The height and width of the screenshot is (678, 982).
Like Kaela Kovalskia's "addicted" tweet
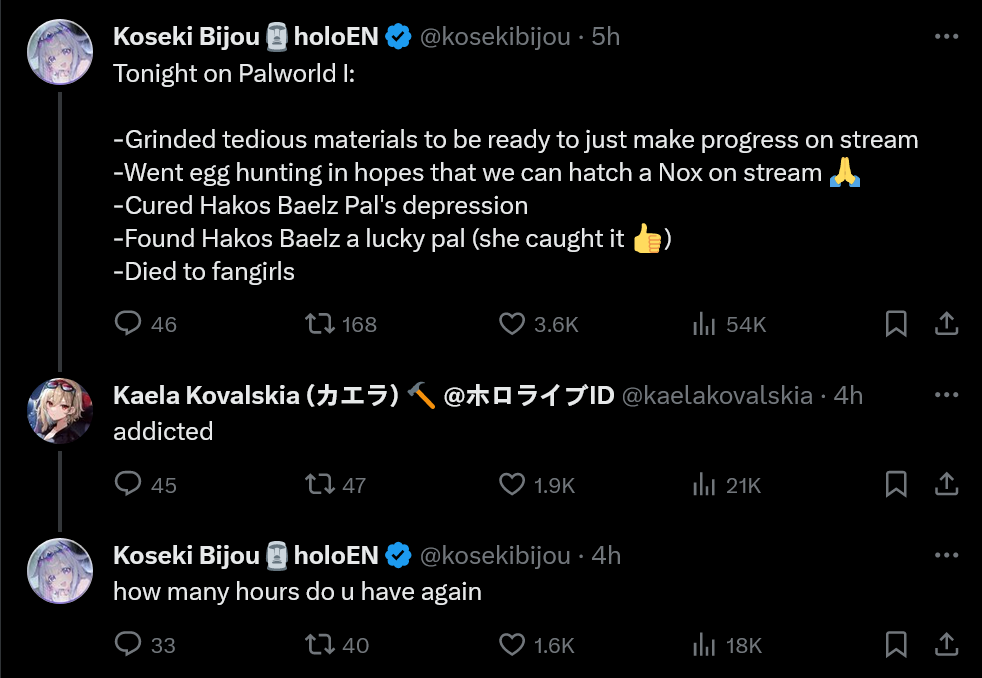click(x=512, y=484)
